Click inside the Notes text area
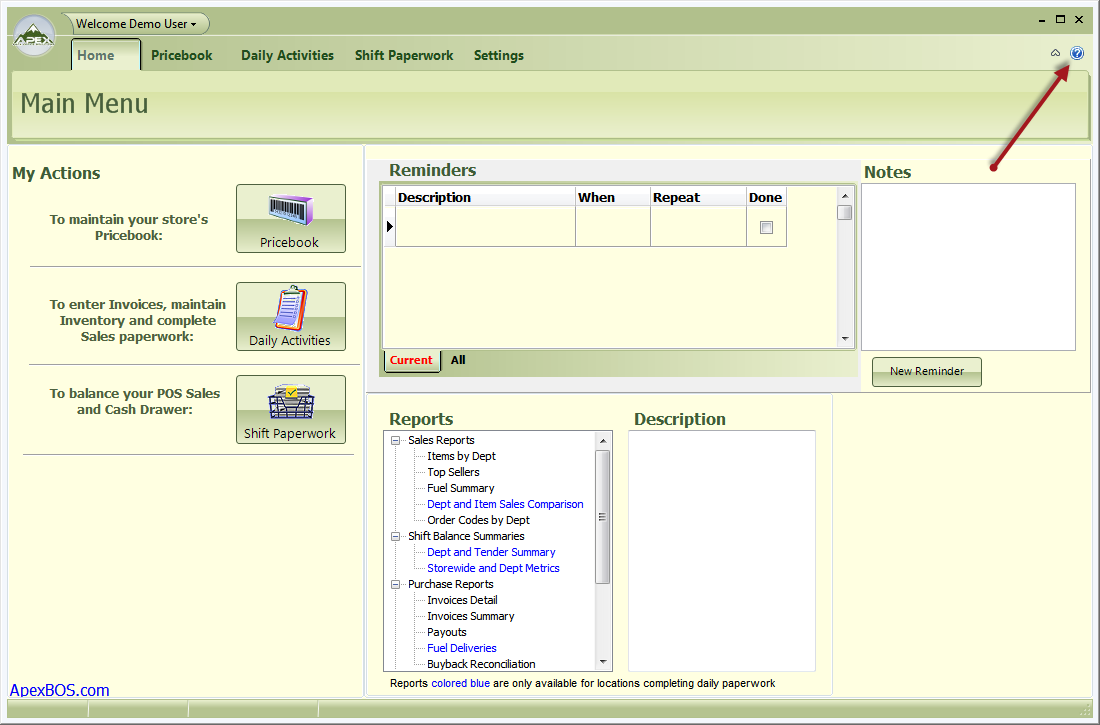The width and height of the screenshot is (1100, 725). 967,266
